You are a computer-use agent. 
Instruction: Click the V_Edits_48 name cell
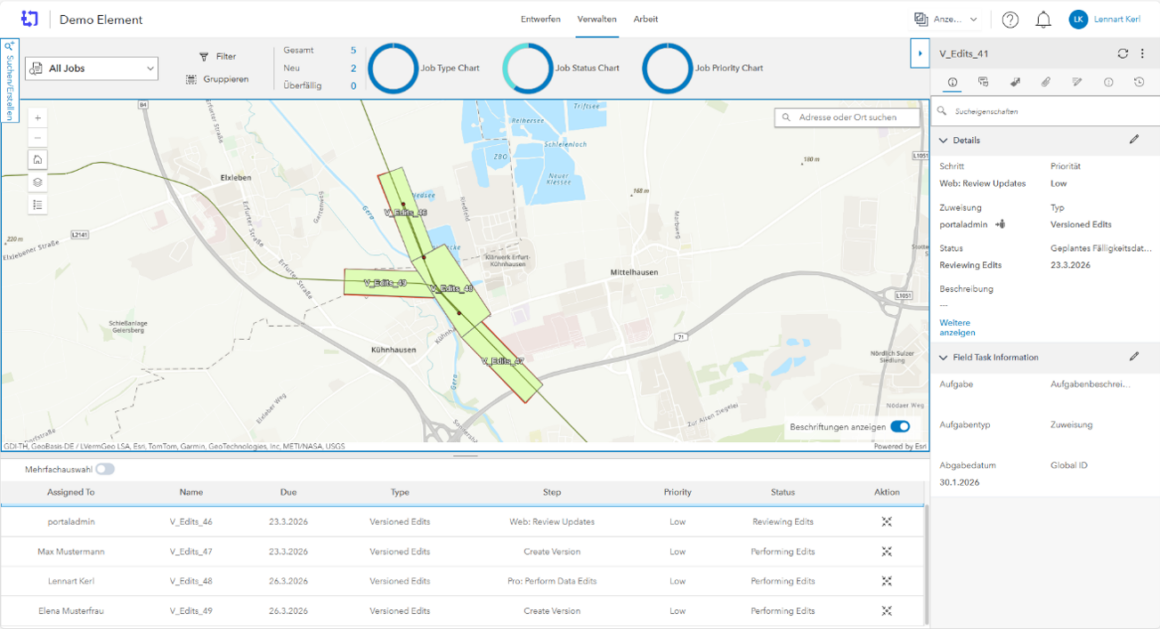(191, 581)
